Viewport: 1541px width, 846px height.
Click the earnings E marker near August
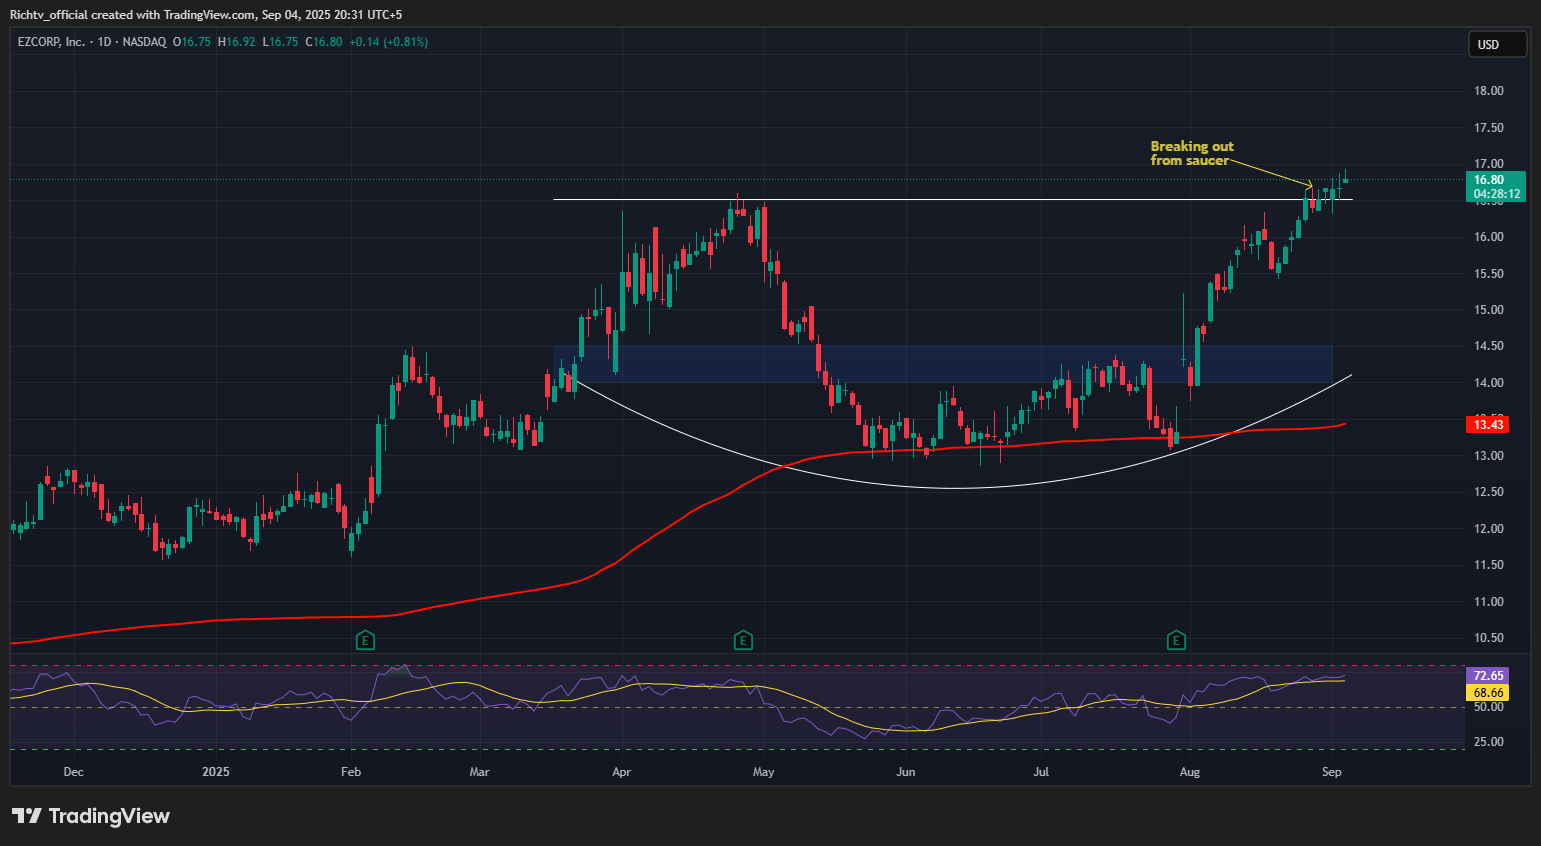(x=1177, y=640)
